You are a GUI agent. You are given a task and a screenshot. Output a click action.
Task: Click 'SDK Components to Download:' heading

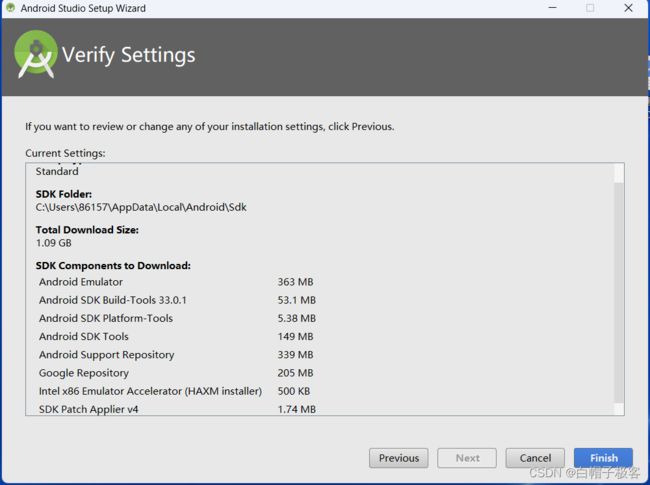113,265
